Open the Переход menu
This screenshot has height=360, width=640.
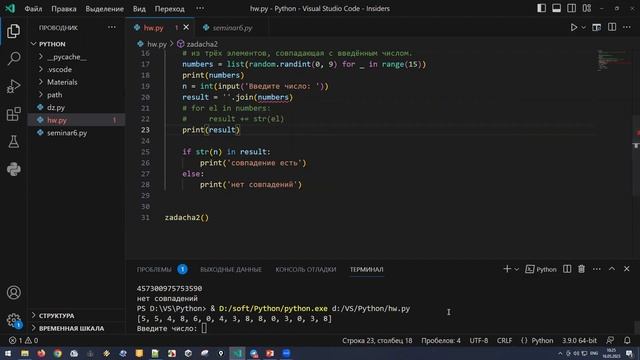tap(169, 9)
